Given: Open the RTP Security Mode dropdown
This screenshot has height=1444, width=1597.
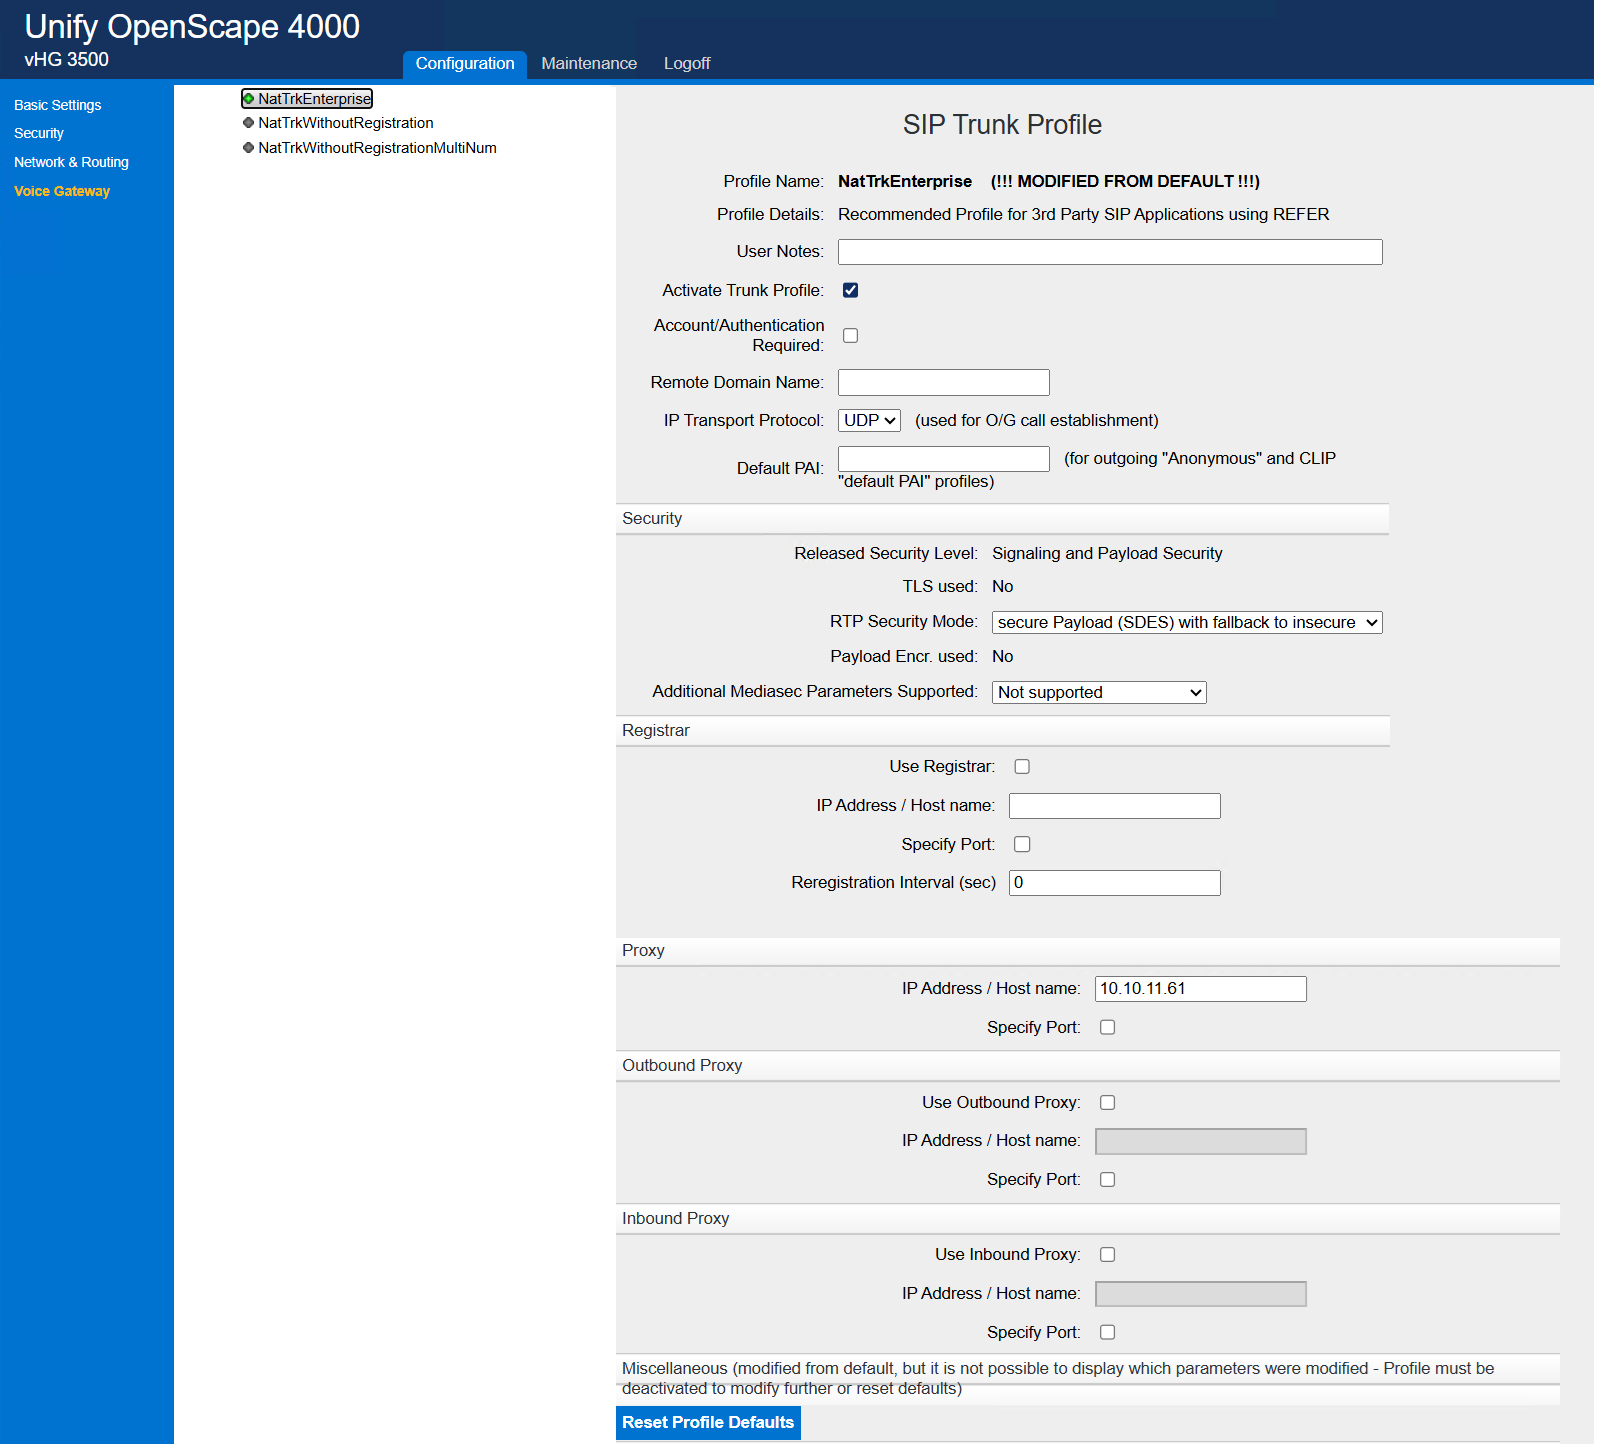Looking at the screenshot, I should point(1187,622).
